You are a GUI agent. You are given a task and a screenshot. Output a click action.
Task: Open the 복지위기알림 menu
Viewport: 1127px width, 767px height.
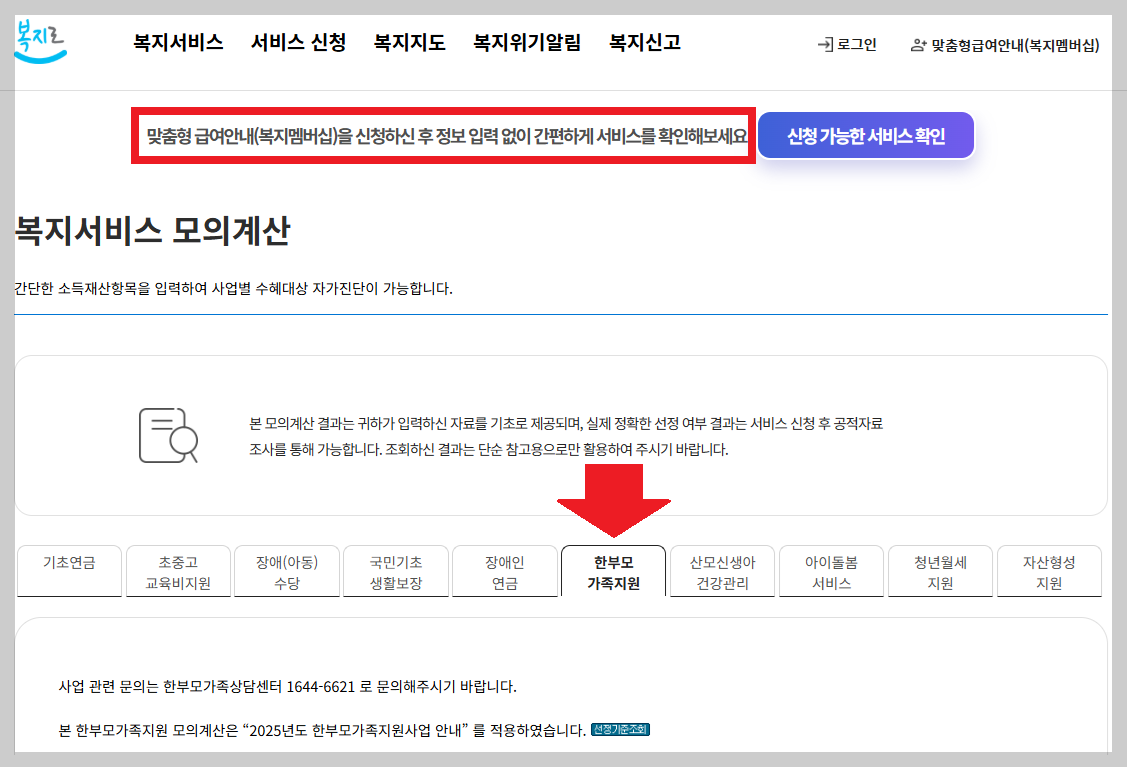(527, 42)
